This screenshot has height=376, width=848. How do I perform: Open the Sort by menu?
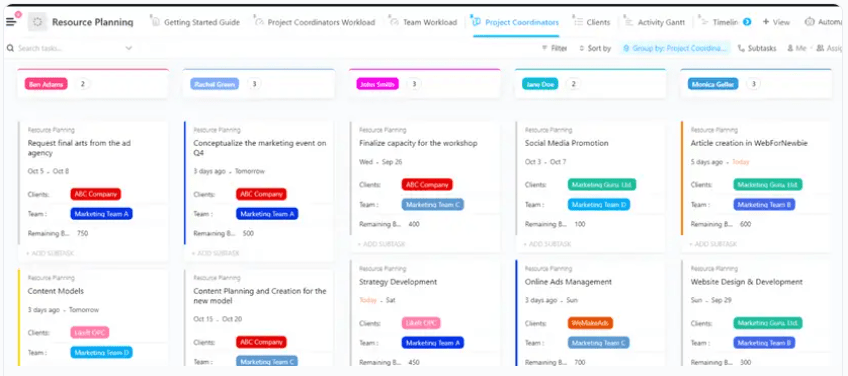595,48
